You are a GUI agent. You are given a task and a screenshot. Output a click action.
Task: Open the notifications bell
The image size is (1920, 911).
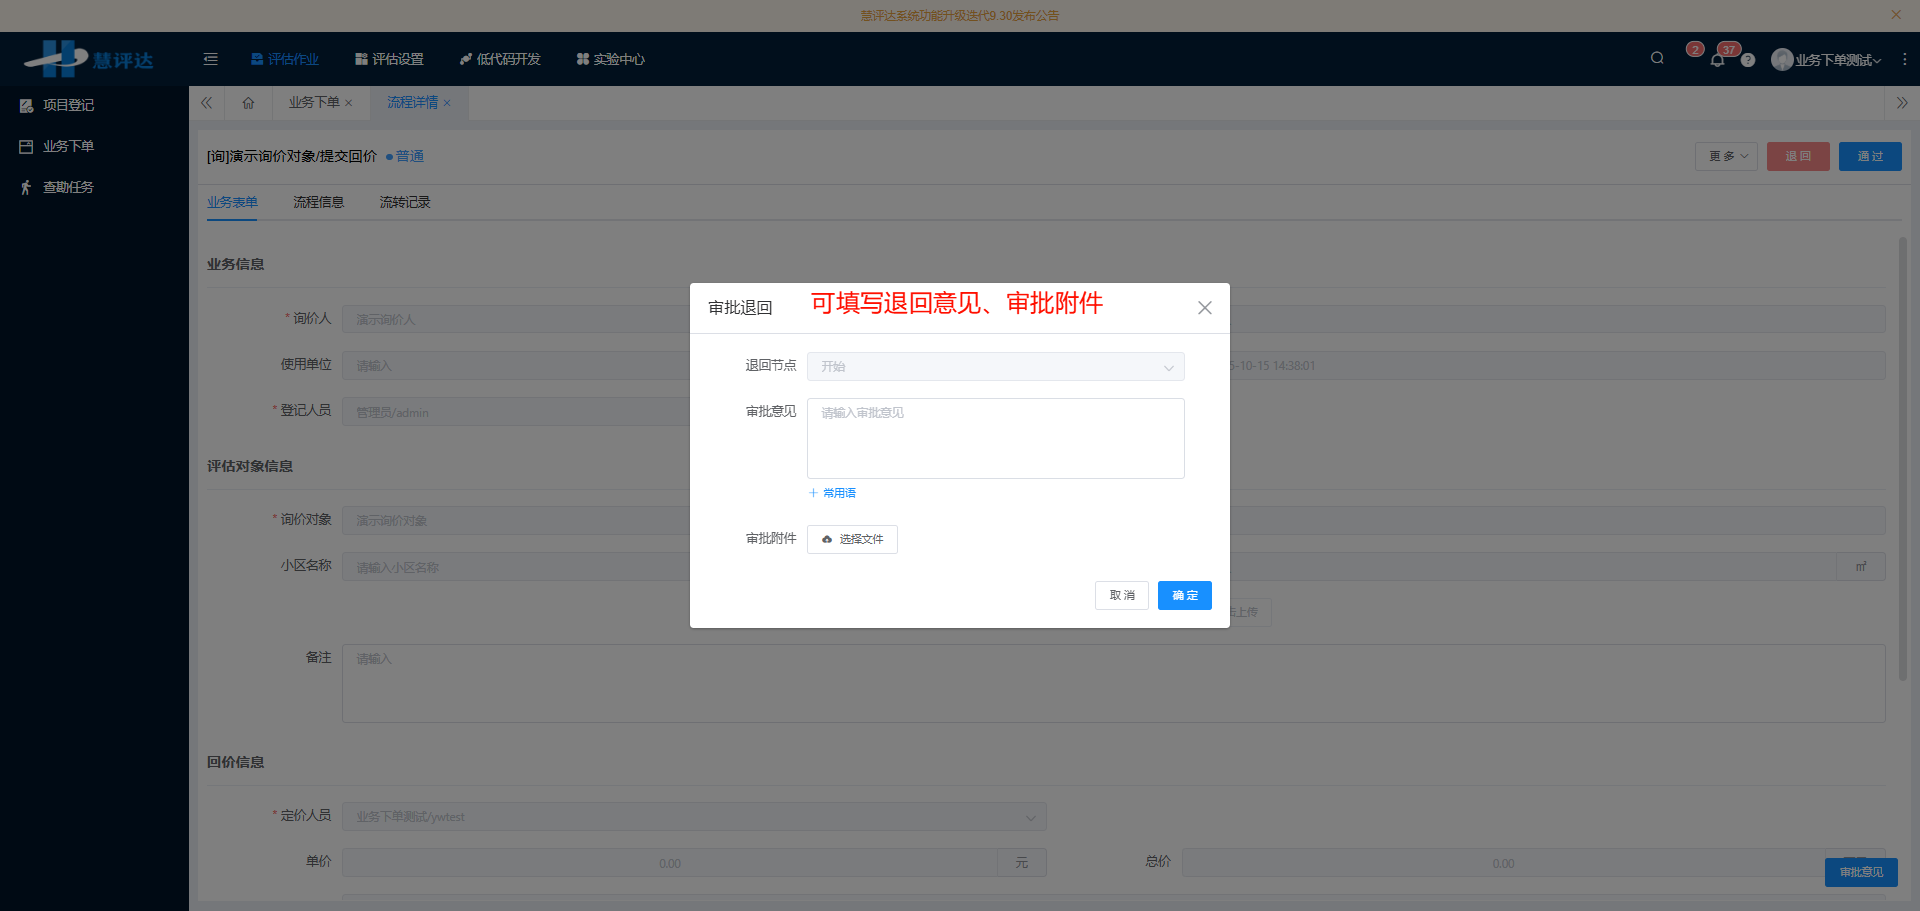pyautogui.click(x=1717, y=60)
